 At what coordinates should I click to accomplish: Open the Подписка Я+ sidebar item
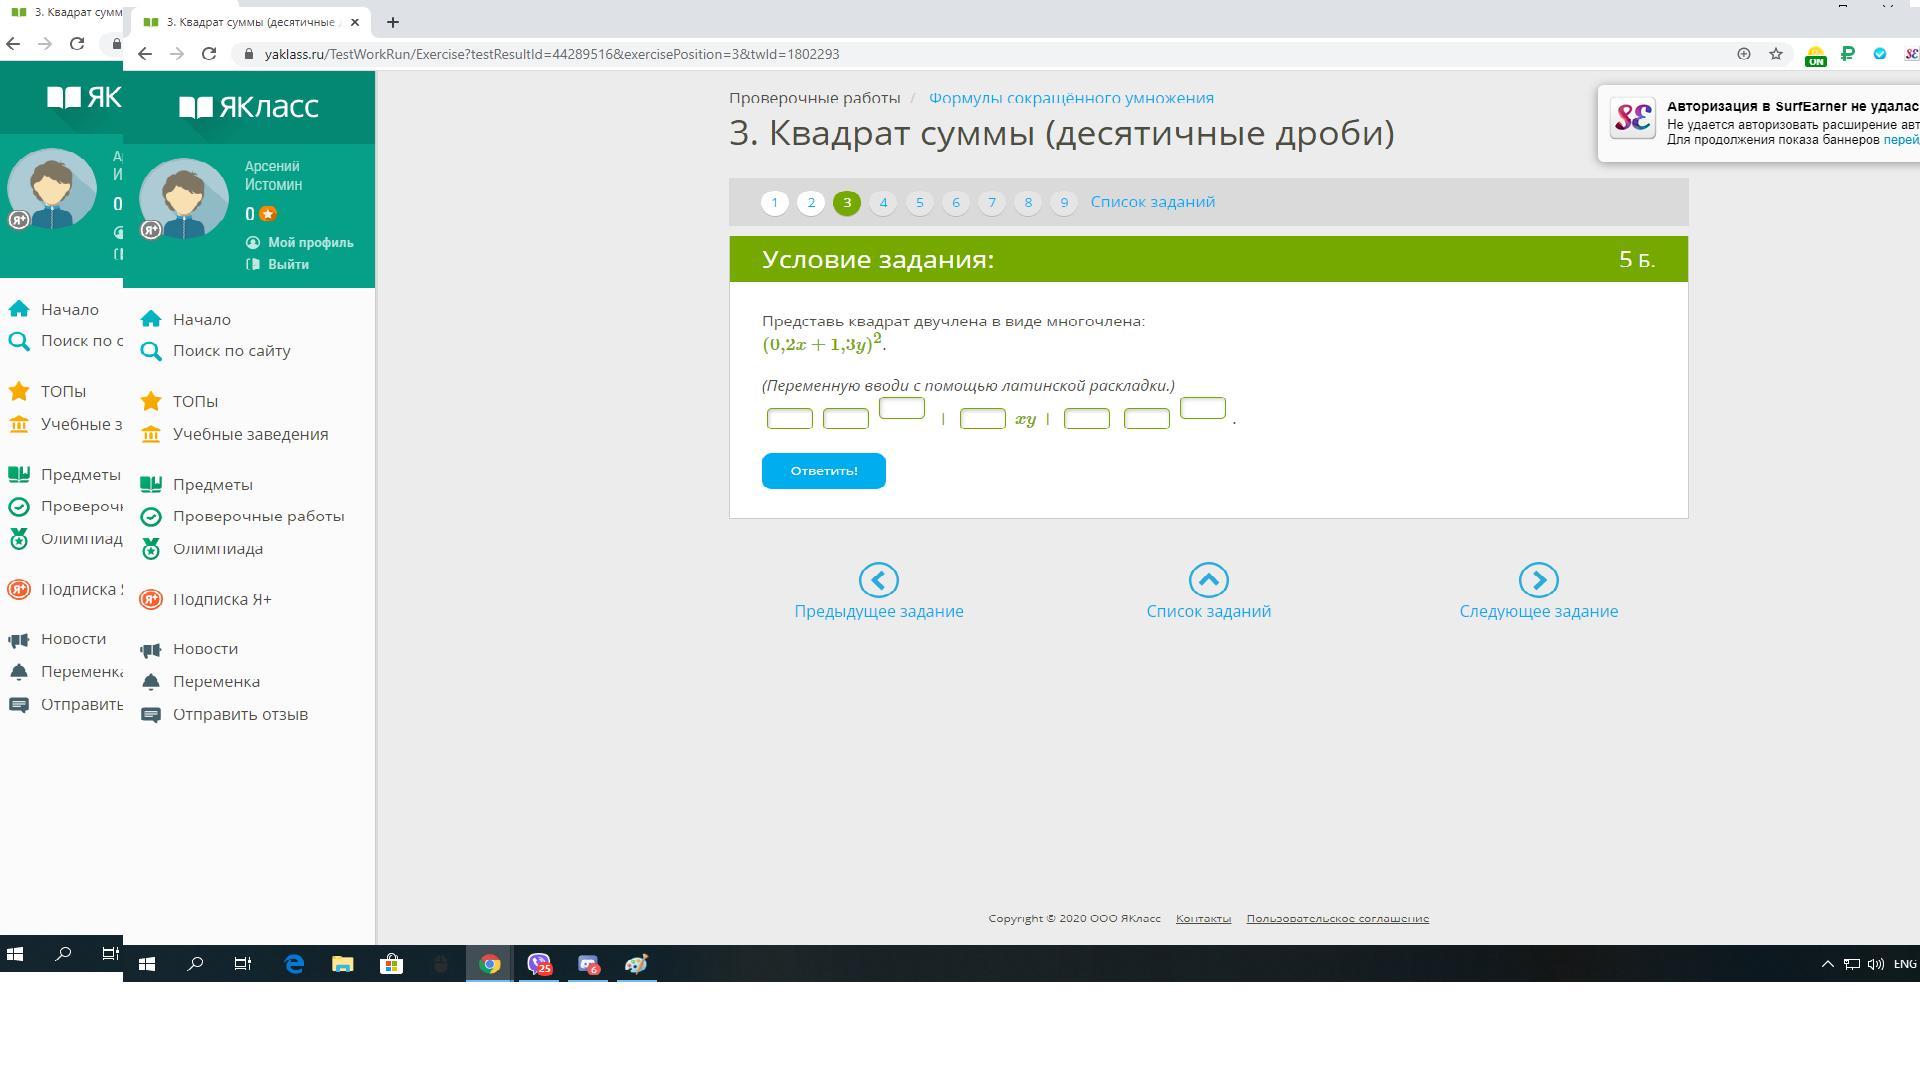tap(222, 600)
